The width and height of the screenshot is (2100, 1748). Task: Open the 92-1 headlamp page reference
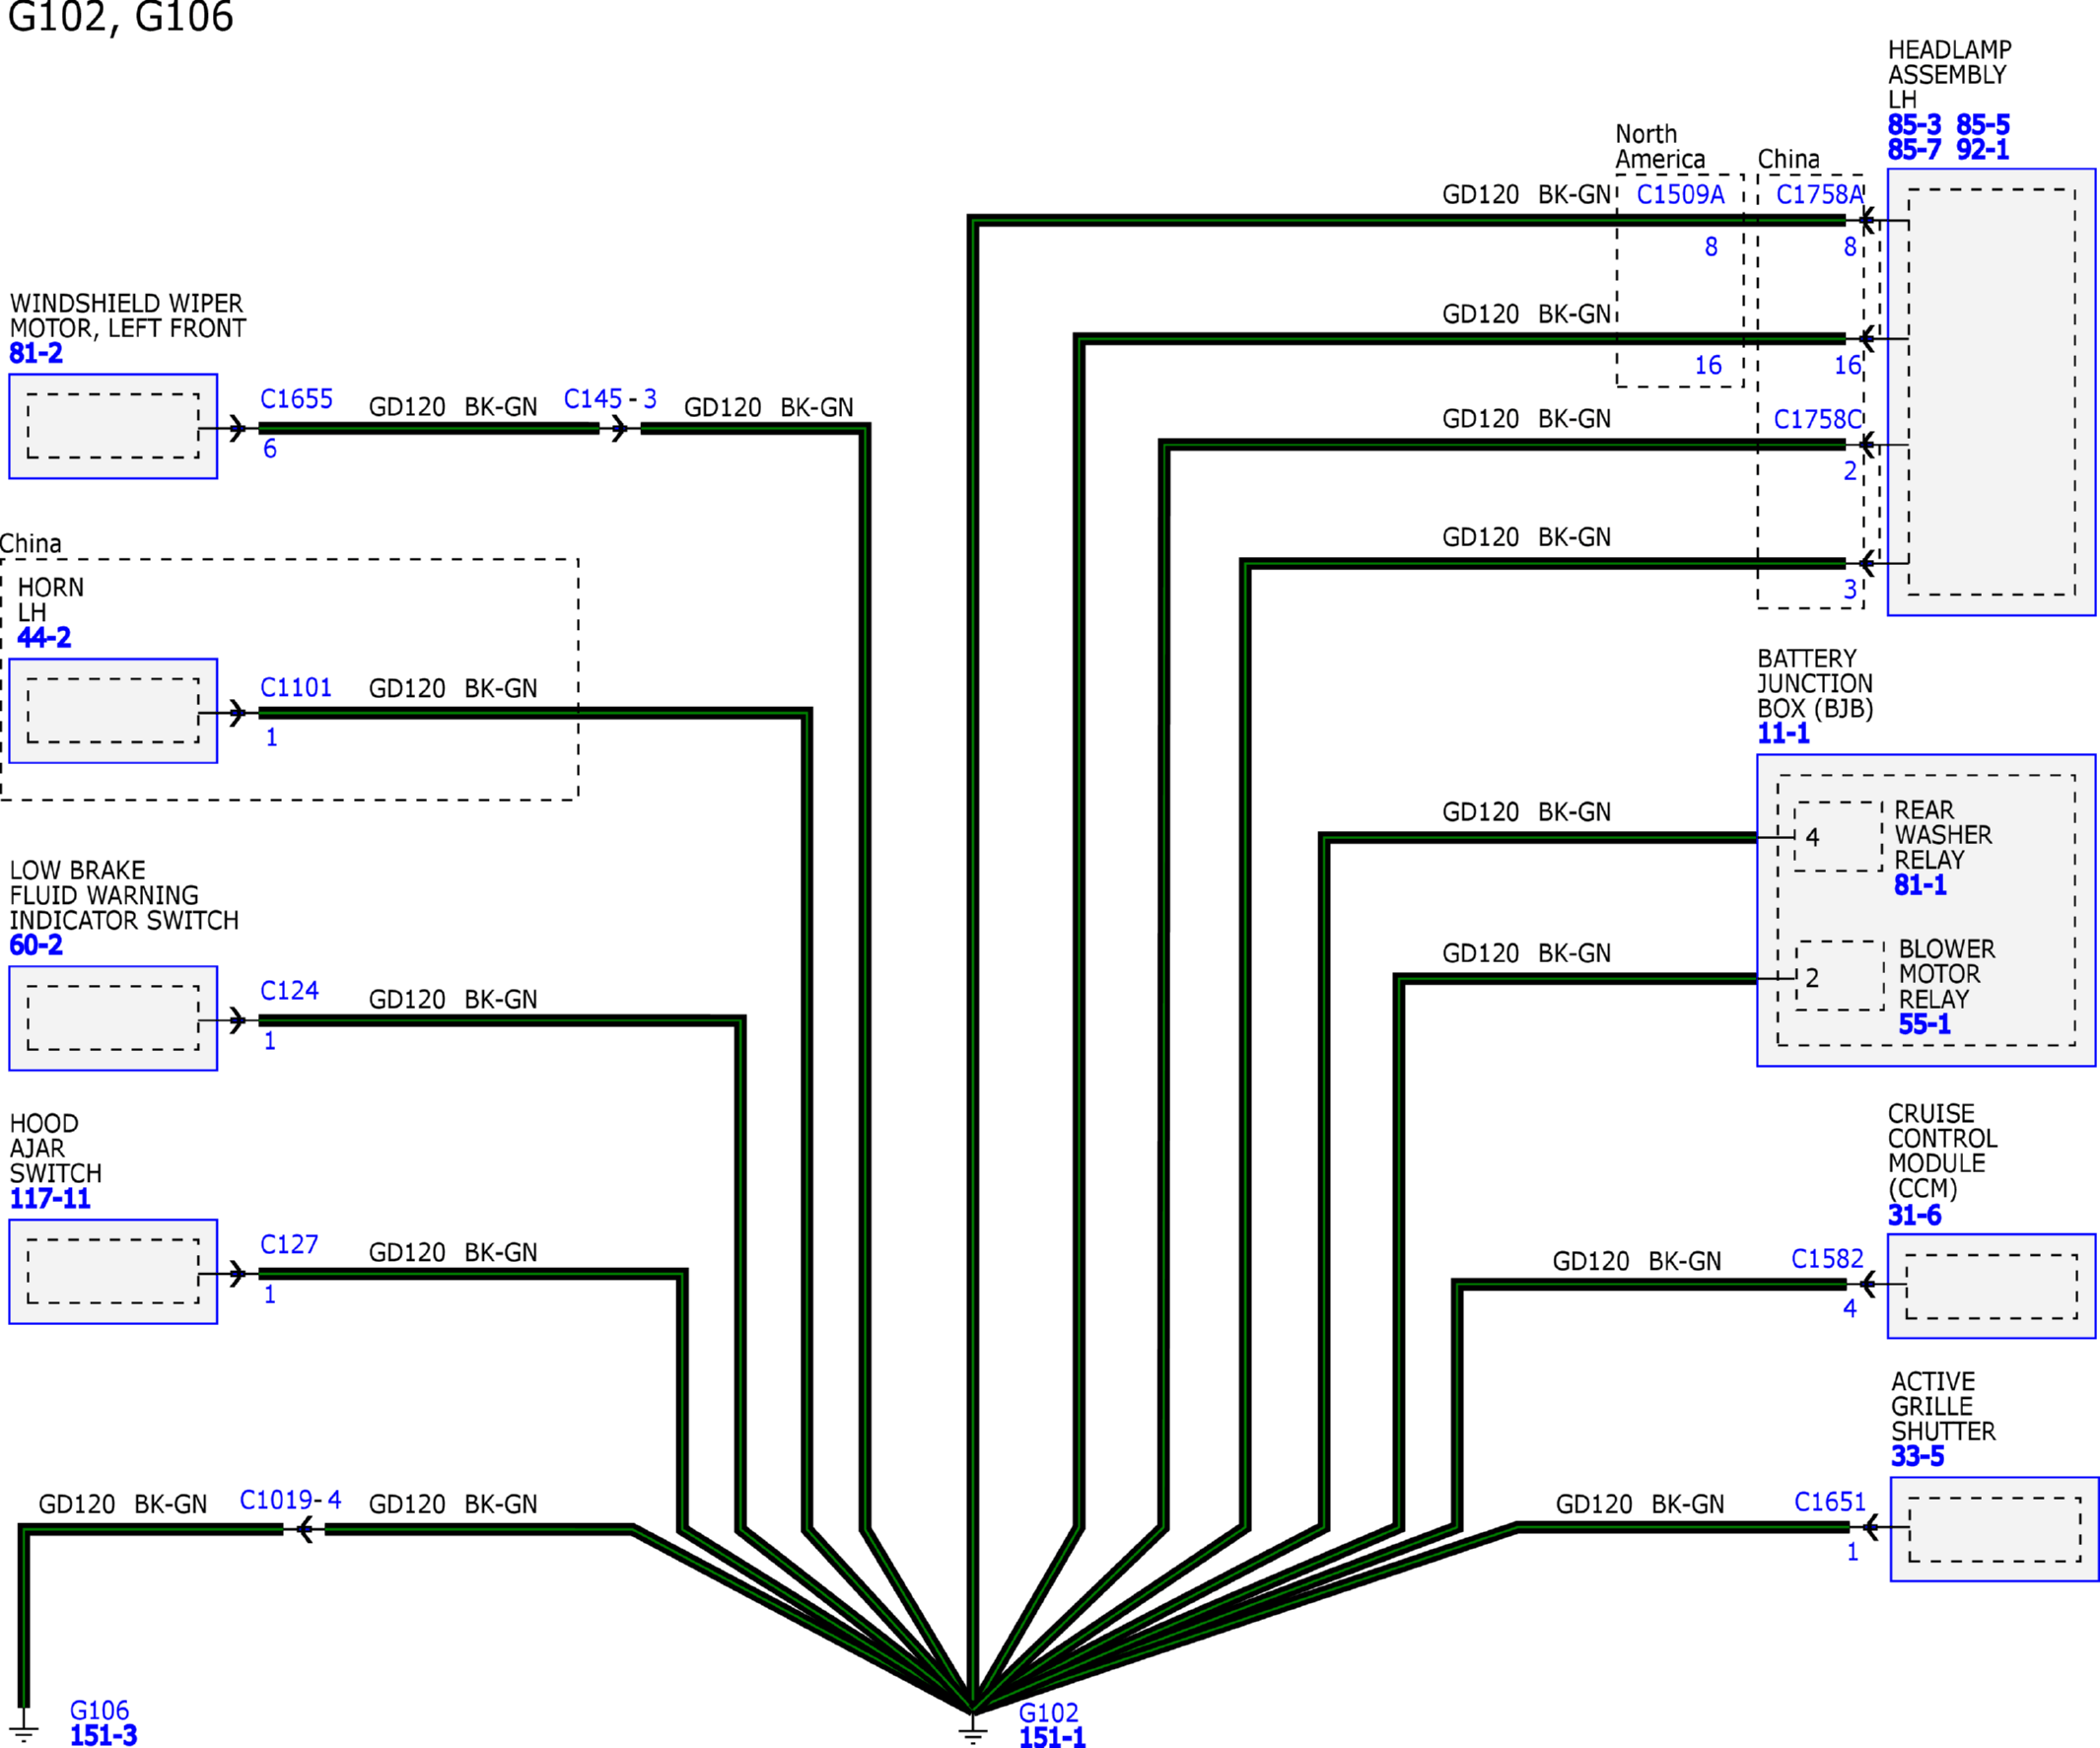(x=1983, y=150)
